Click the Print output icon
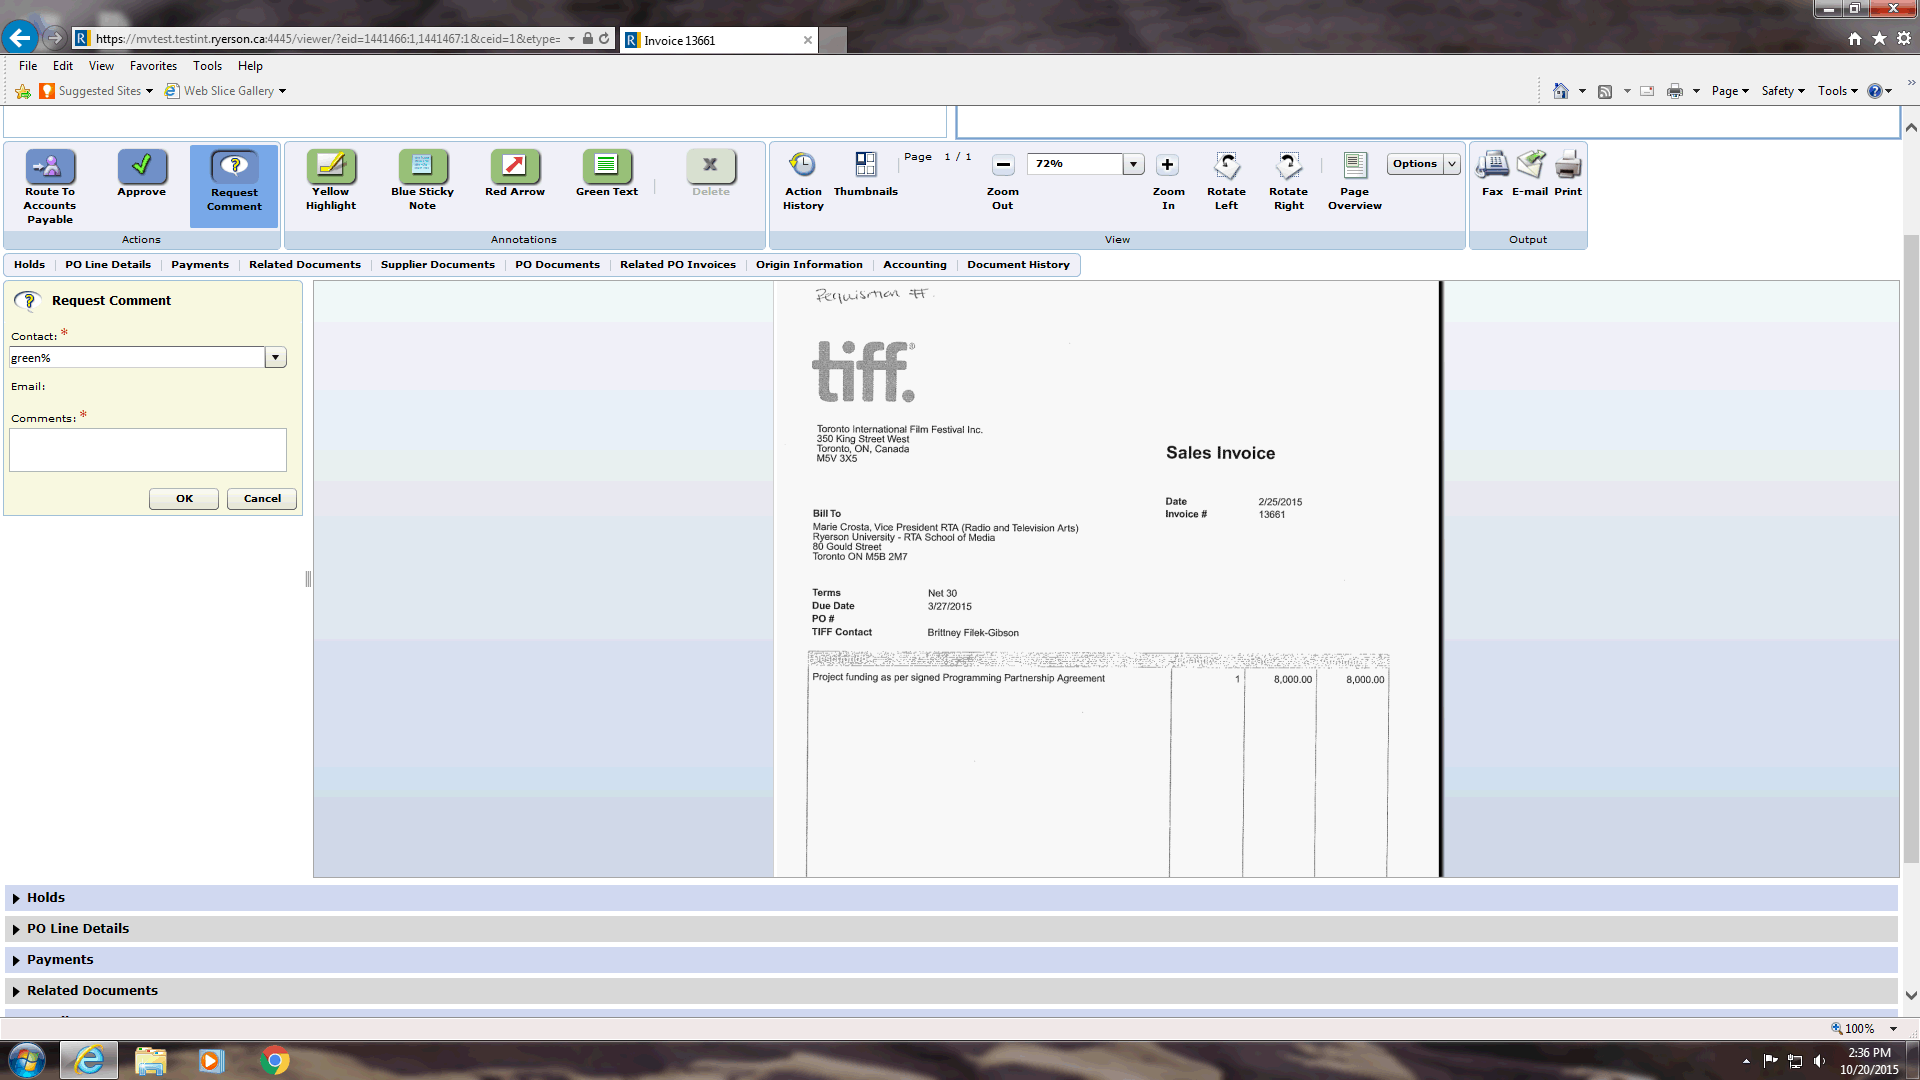The height and width of the screenshot is (1080, 1920). [1567, 166]
